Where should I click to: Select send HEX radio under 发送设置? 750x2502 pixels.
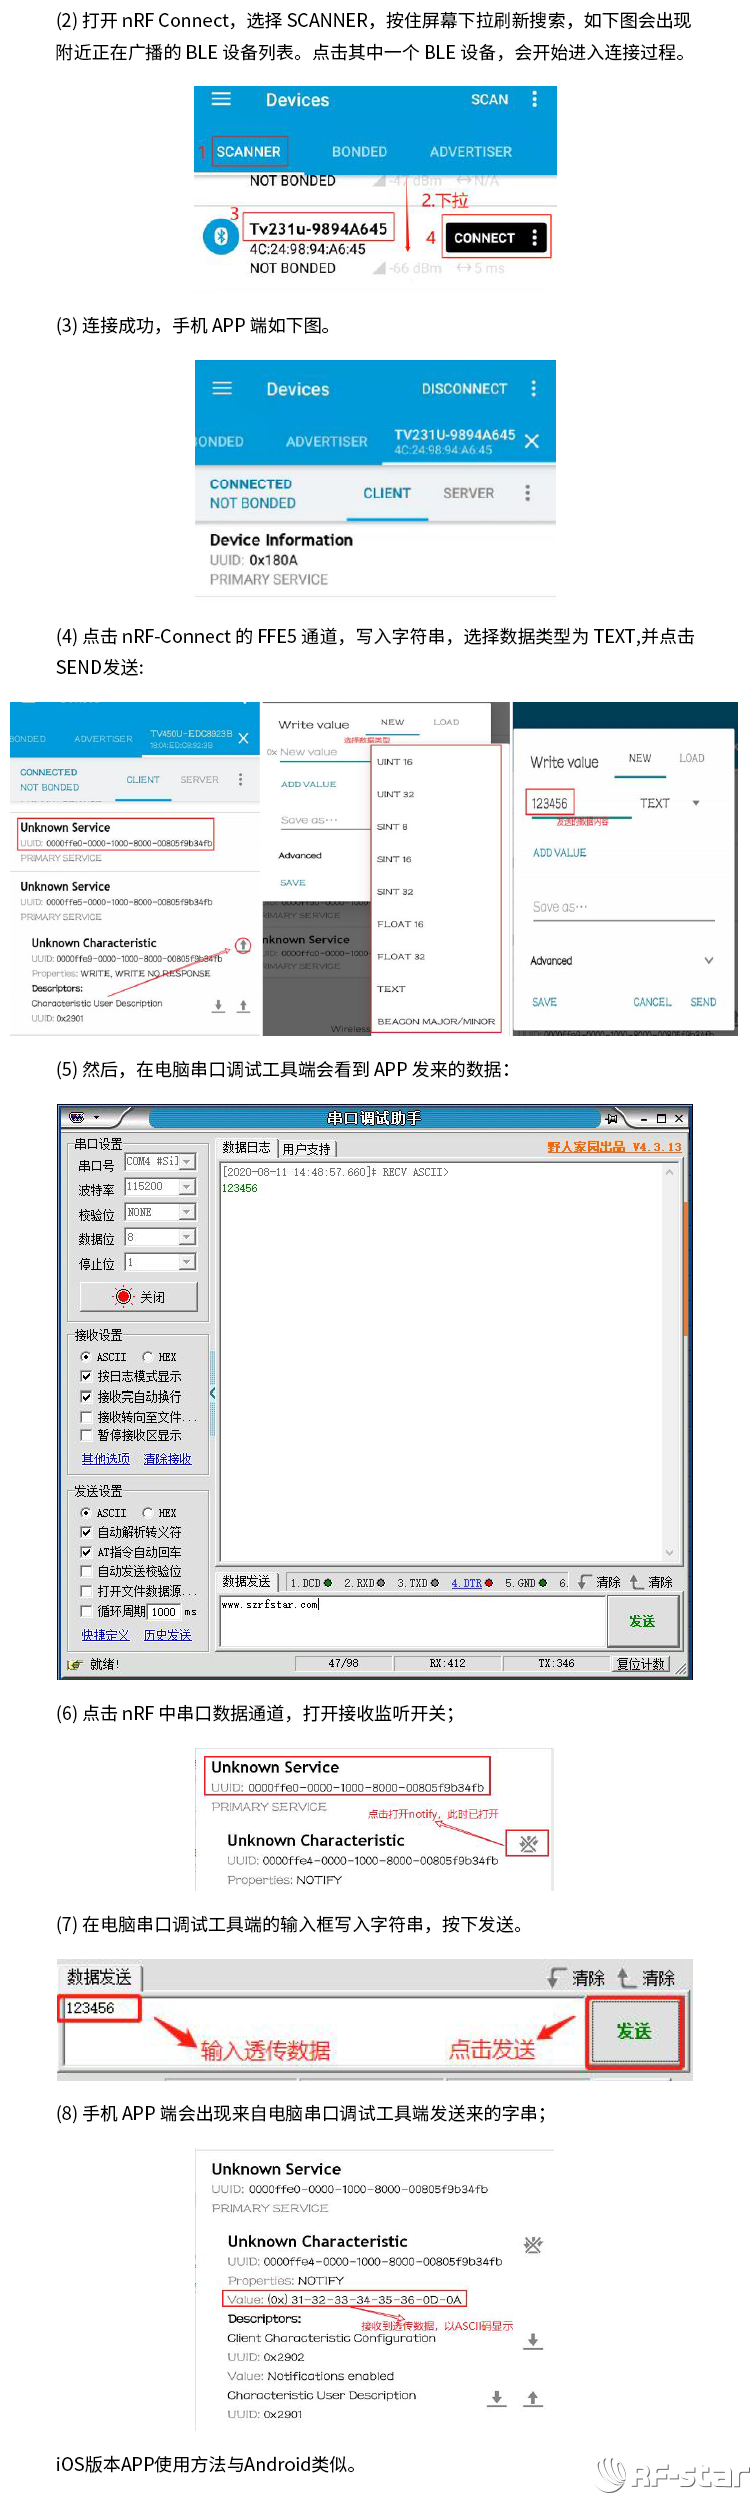[x=148, y=1513]
